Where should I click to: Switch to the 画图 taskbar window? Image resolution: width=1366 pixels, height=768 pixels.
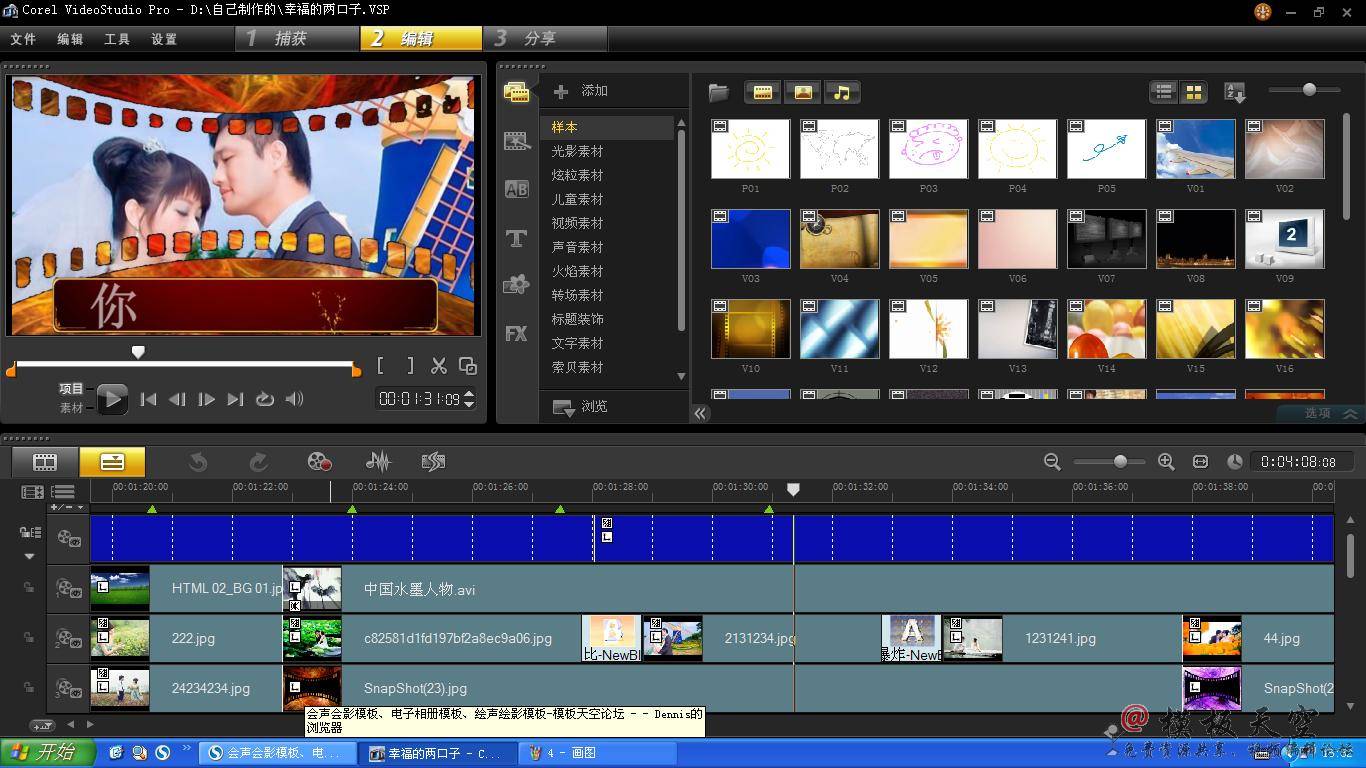597,753
